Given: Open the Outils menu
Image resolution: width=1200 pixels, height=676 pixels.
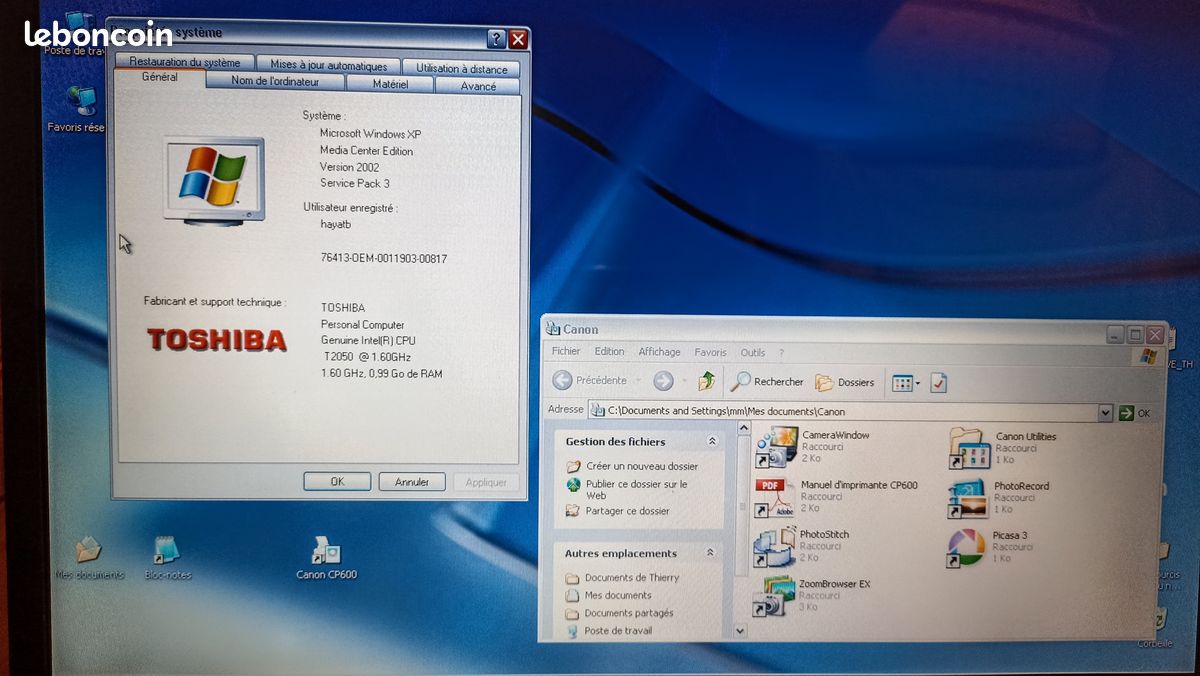Looking at the screenshot, I should [x=753, y=353].
